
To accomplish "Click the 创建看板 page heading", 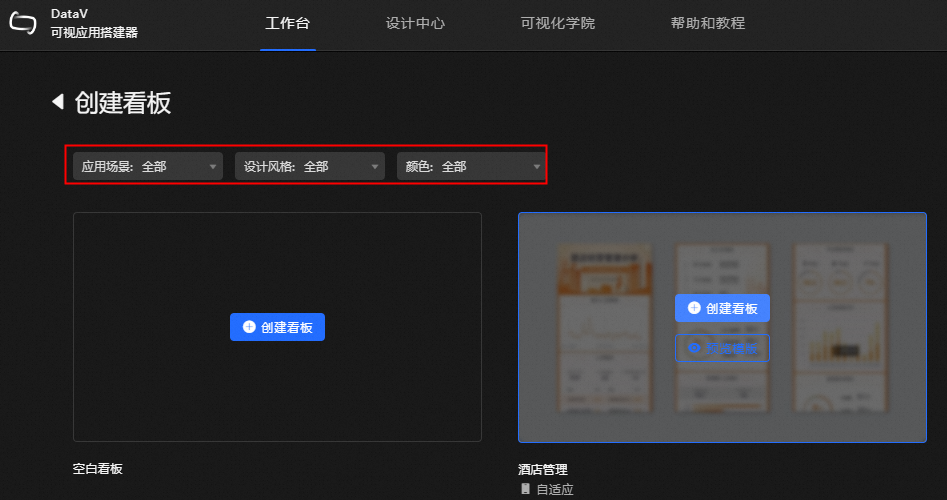I will coord(123,102).
